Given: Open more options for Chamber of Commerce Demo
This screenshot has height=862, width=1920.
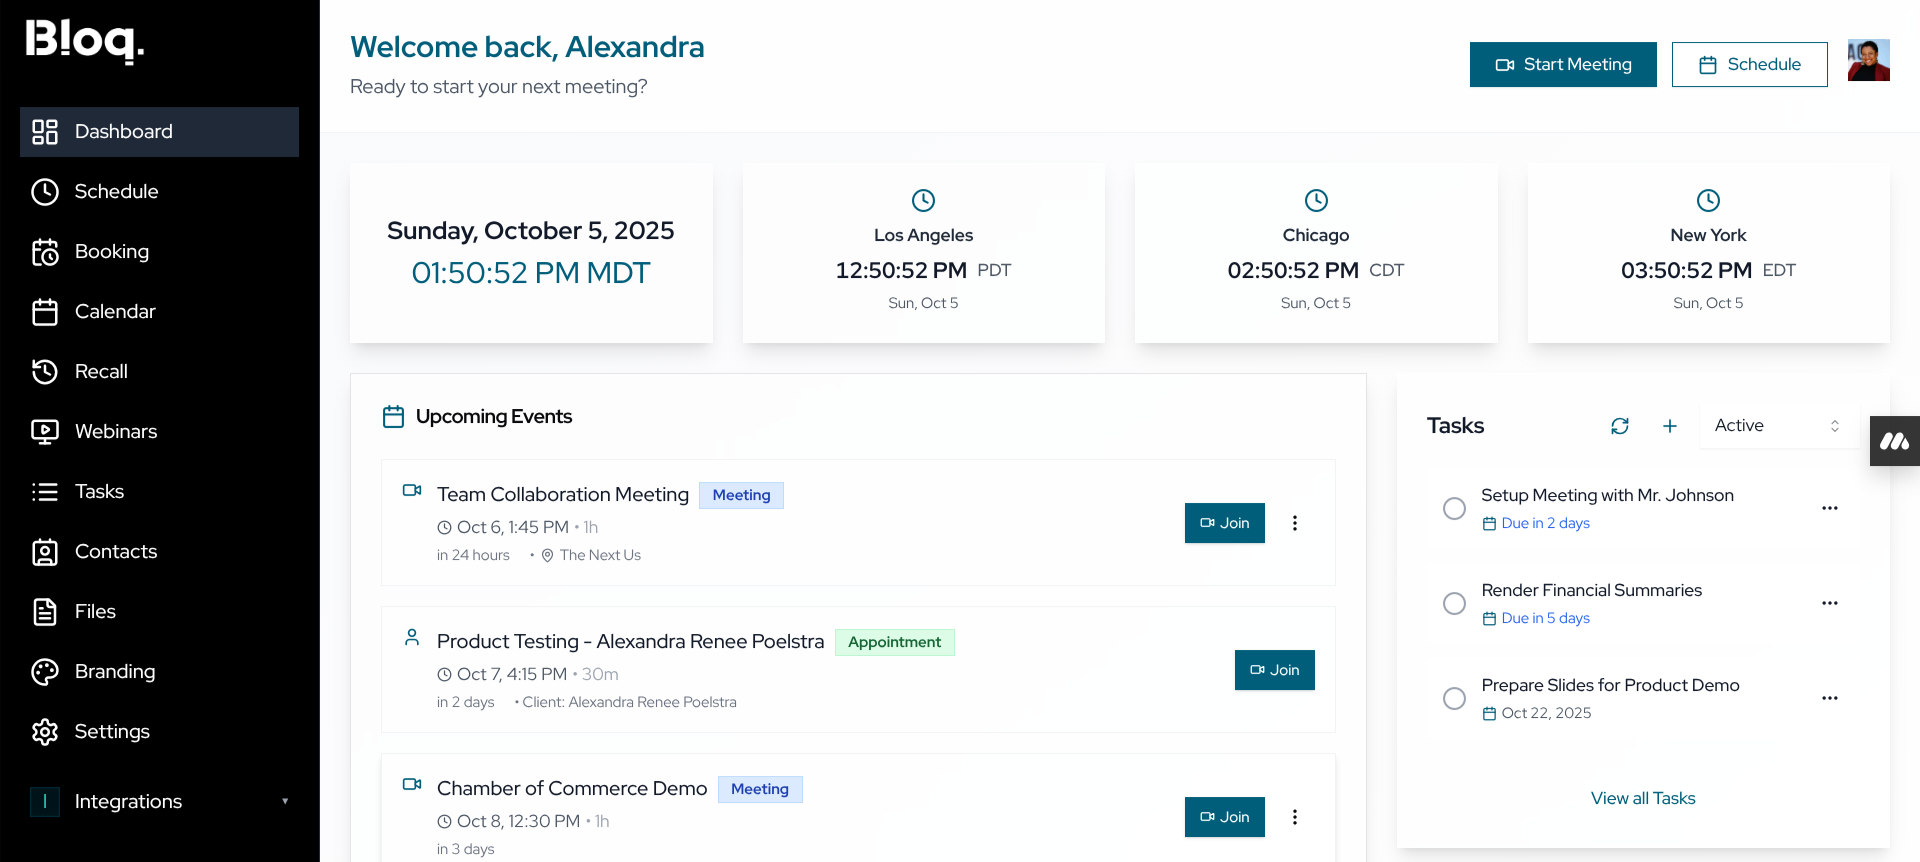Looking at the screenshot, I should tap(1295, 817).
